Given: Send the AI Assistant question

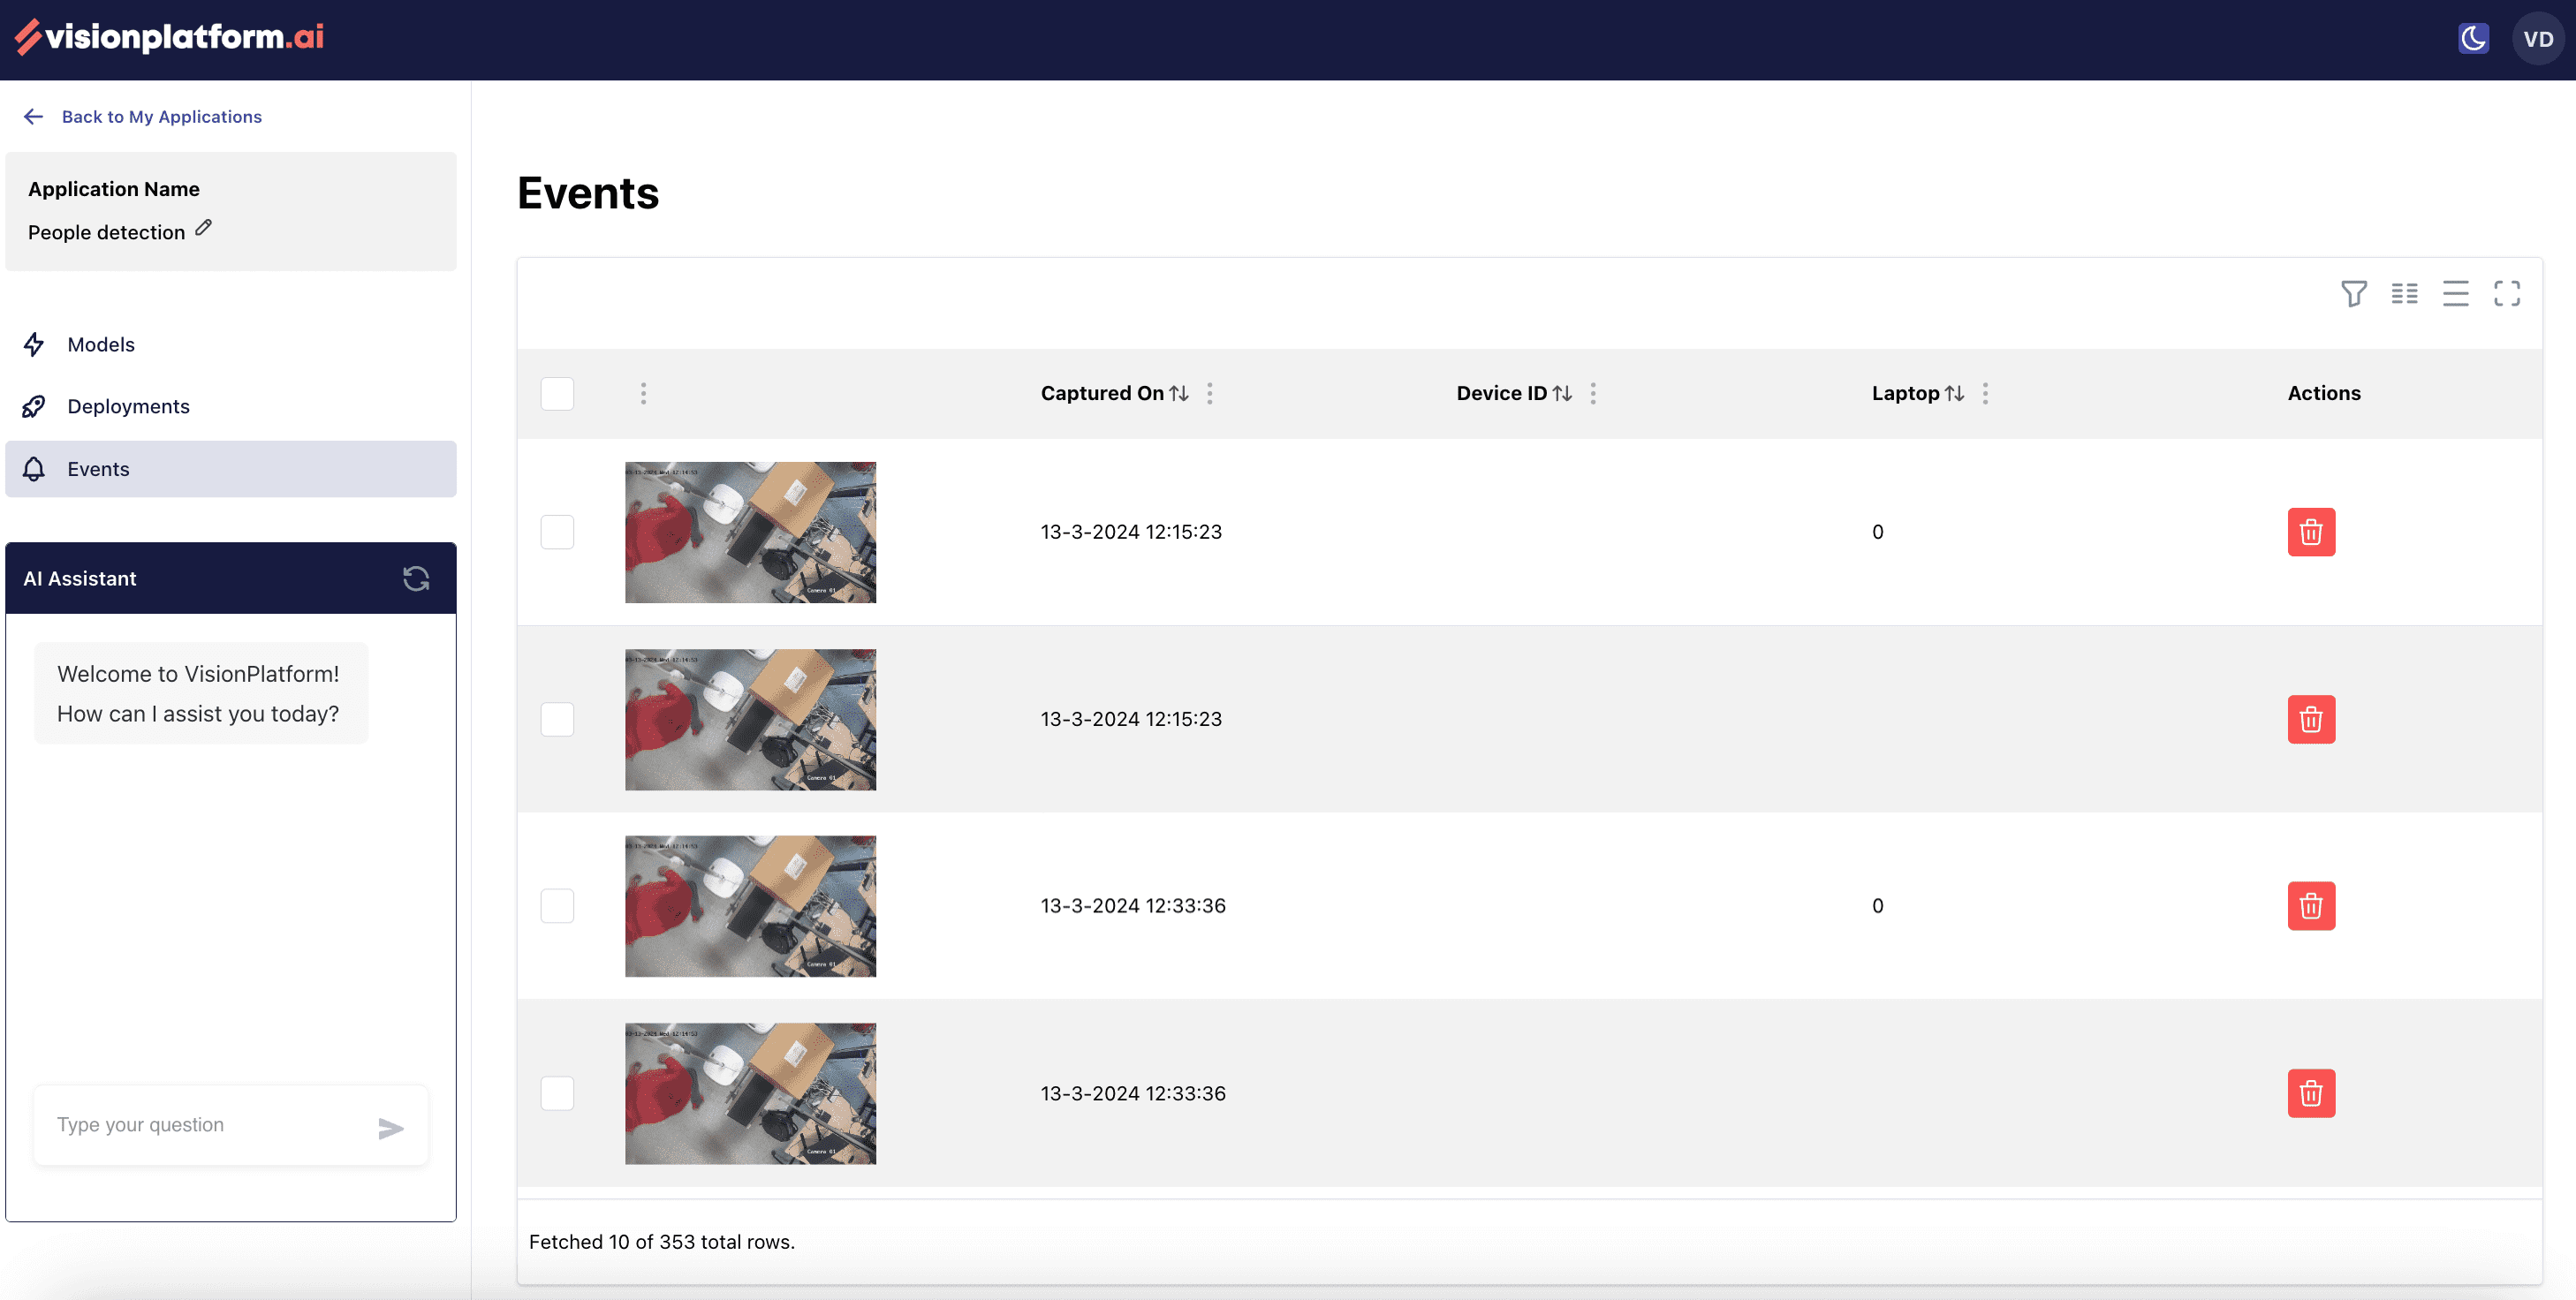Looking at the screenshot, I should pyautogui.click(x=391, y=1128).
